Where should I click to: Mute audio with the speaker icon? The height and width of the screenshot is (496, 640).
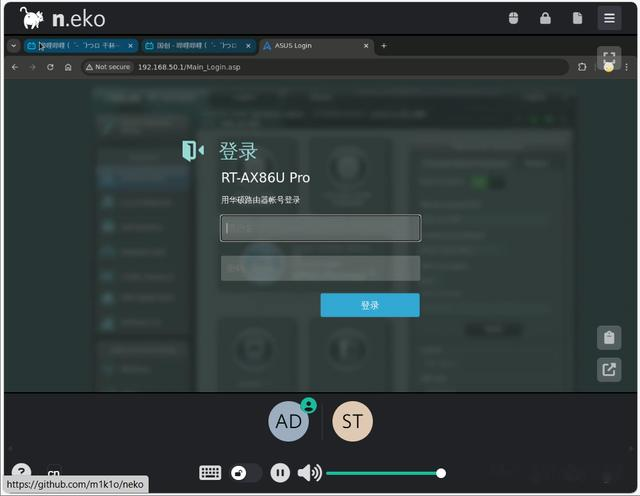click(x=309, y=473)
